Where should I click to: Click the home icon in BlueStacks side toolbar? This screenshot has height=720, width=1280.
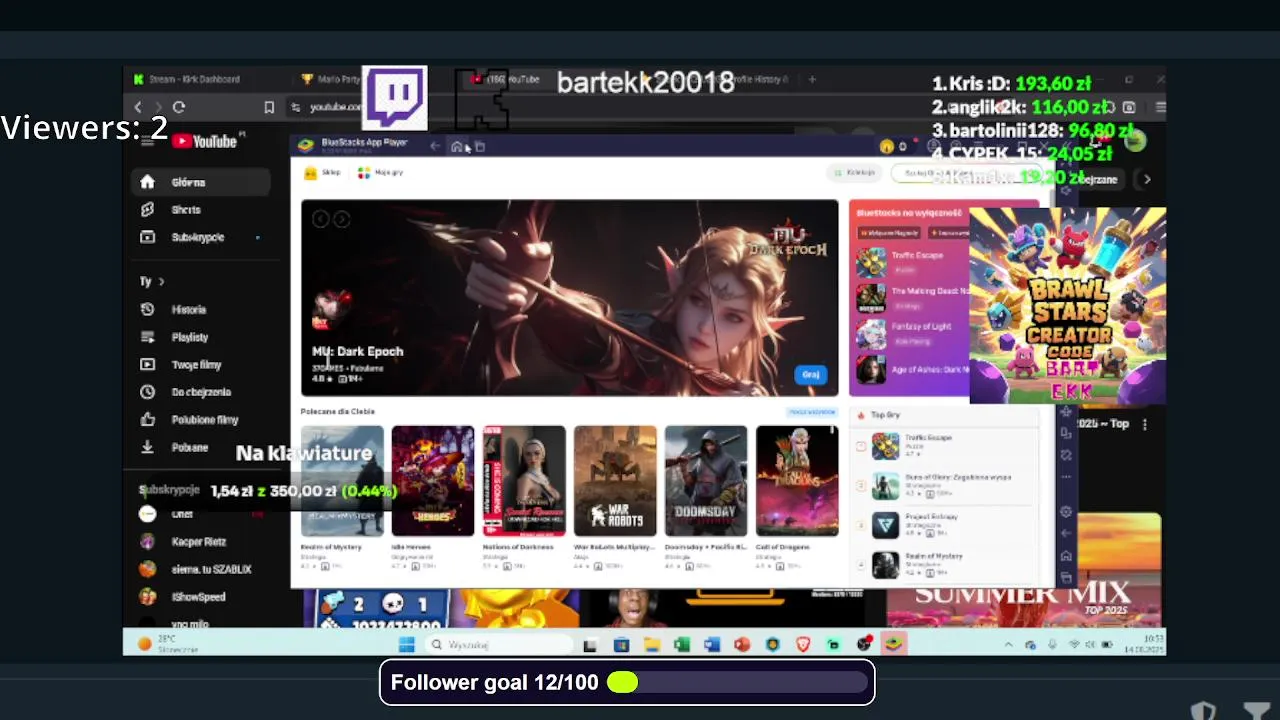coord(1066,556)
